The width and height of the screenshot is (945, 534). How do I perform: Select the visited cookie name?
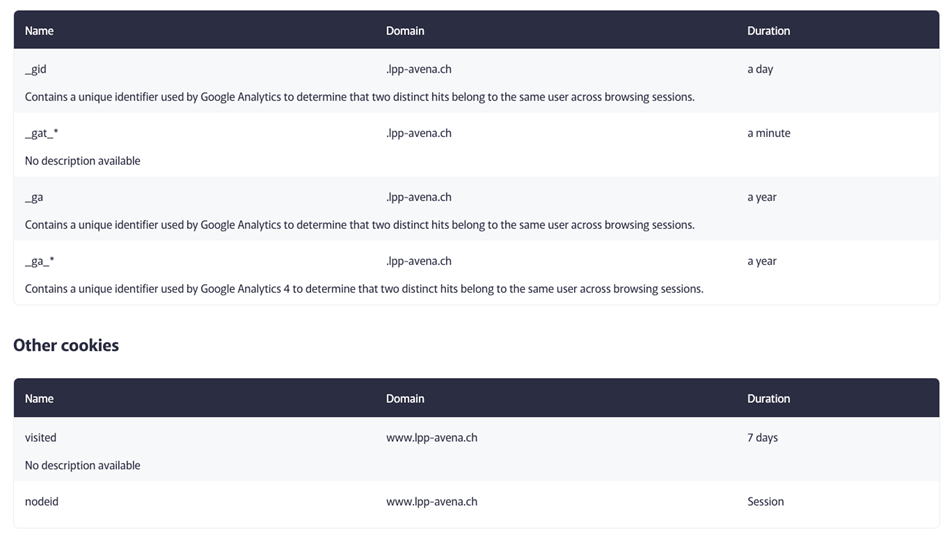pos(41,438)
